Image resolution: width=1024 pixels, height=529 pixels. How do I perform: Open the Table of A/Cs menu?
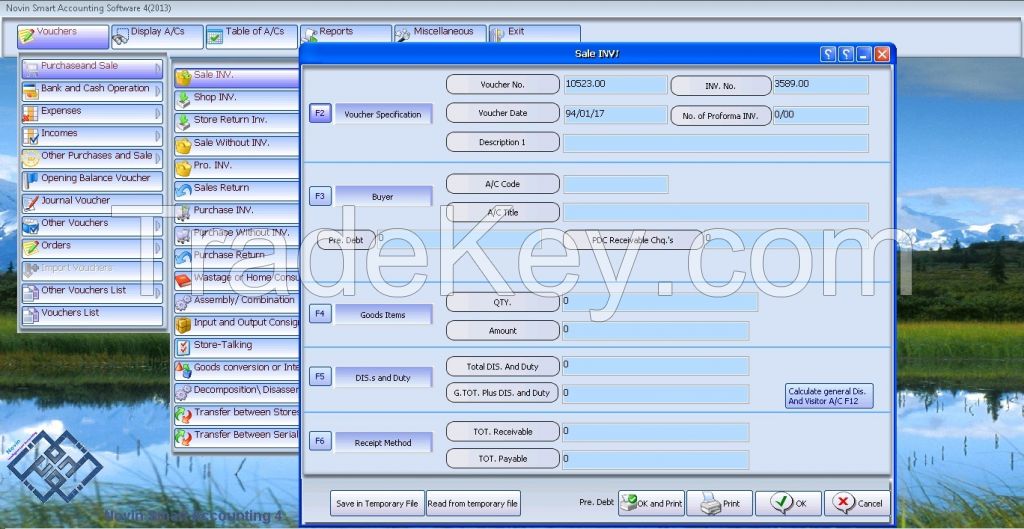(x=252, y=34)
